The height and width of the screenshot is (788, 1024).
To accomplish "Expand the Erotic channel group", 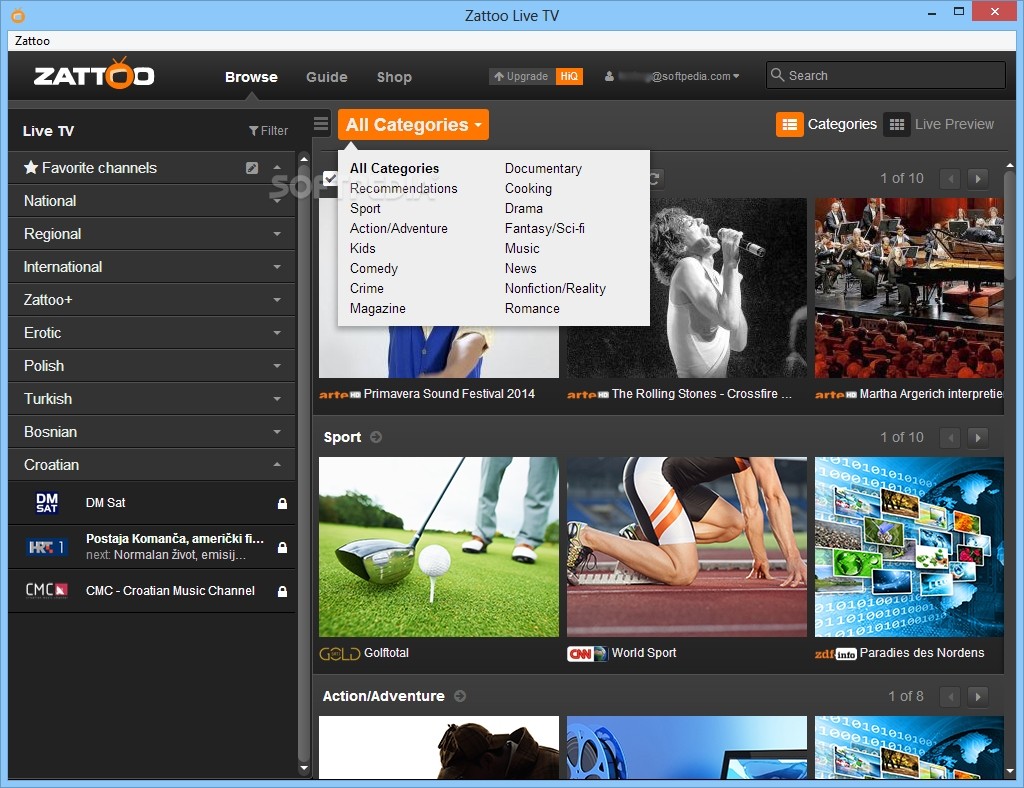I will (277, 333).
